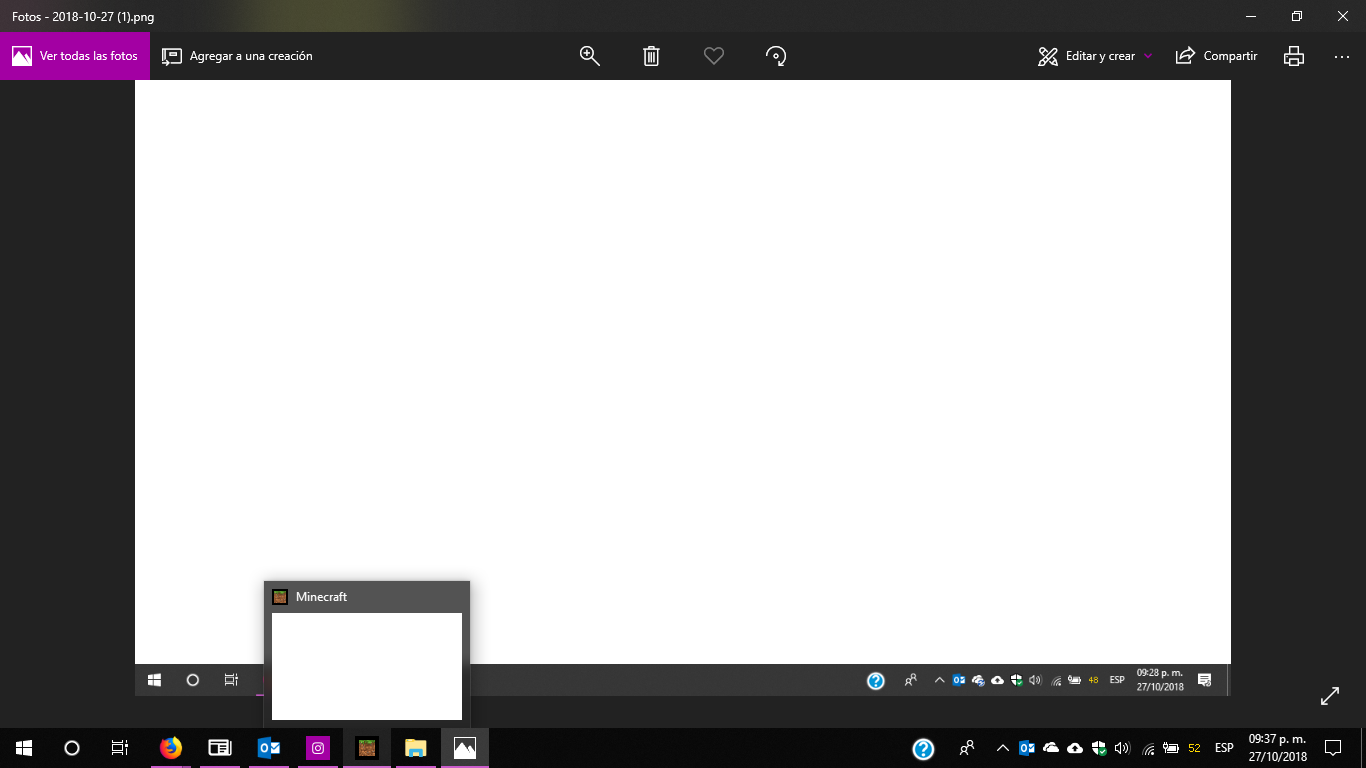Show hidden tray icons chevron on bottom taskbar
Viewport: 1366px width, 768px height.
click(1002, 748)
